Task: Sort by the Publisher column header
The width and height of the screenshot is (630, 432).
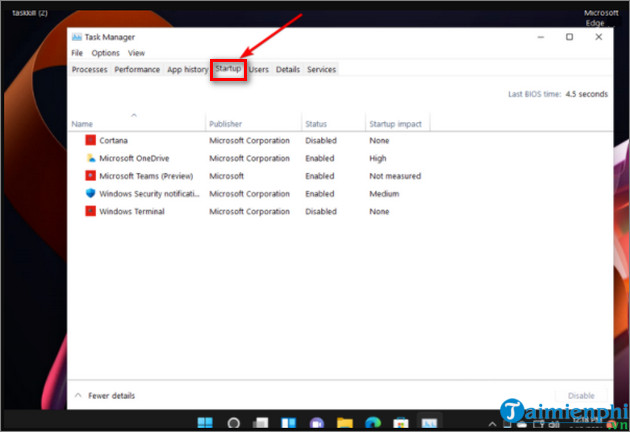Action: (x=254, y=124)
